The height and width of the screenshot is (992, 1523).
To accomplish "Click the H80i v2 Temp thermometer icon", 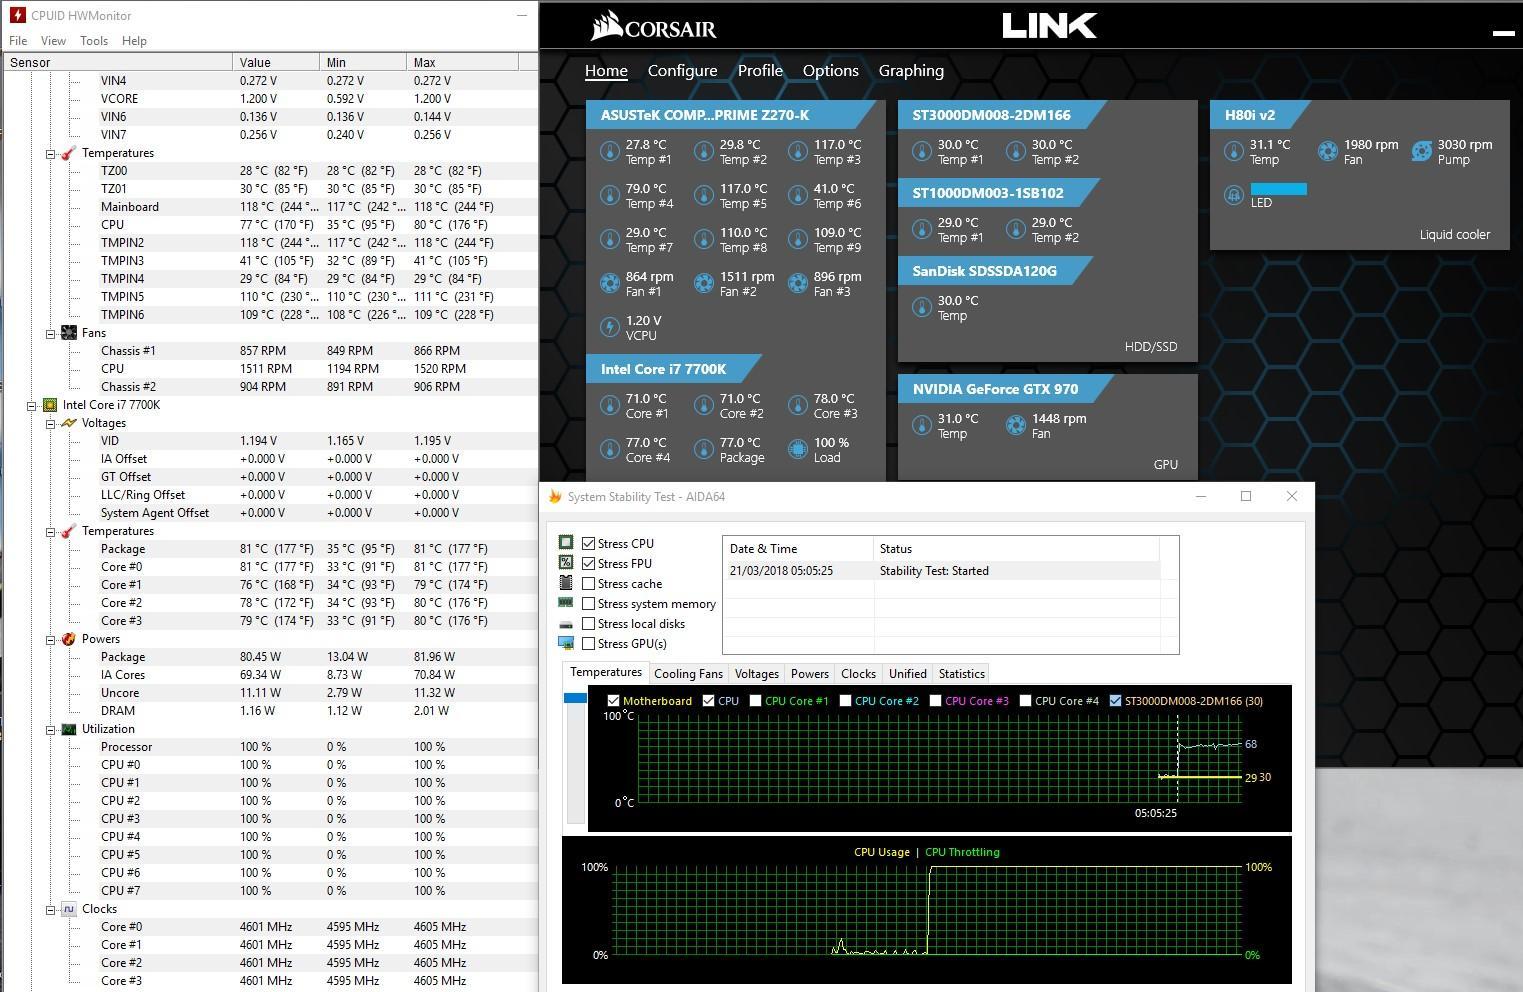I will pyautogui.click(x=1233, y=152).
